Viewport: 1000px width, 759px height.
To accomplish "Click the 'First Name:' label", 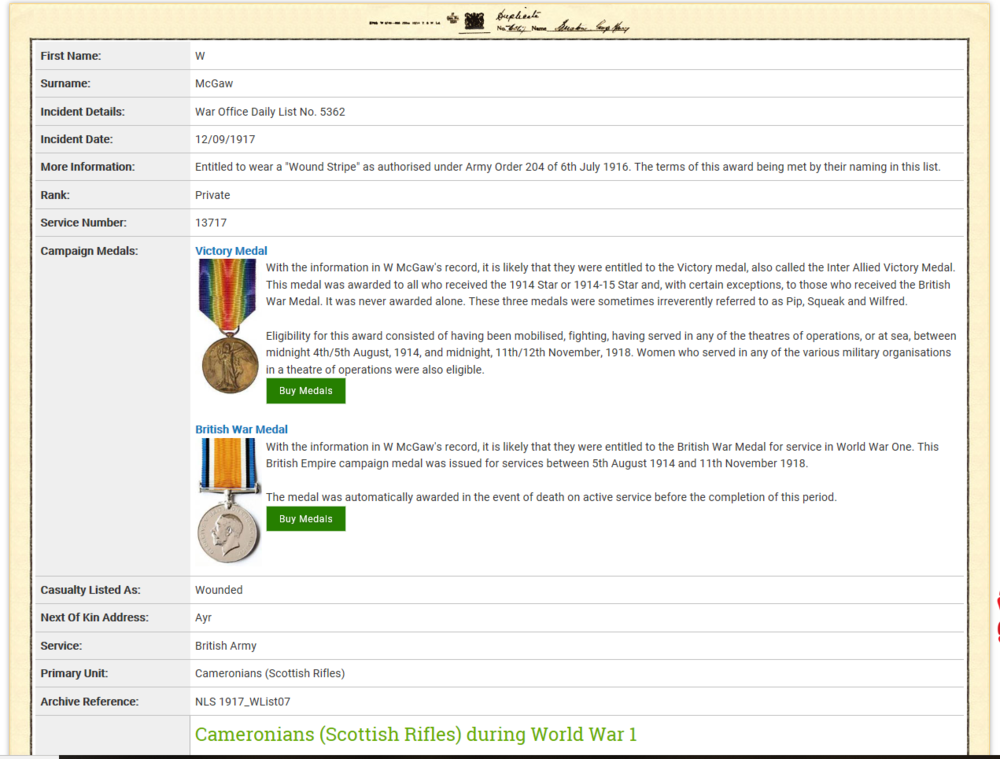I will pos(71,56).
